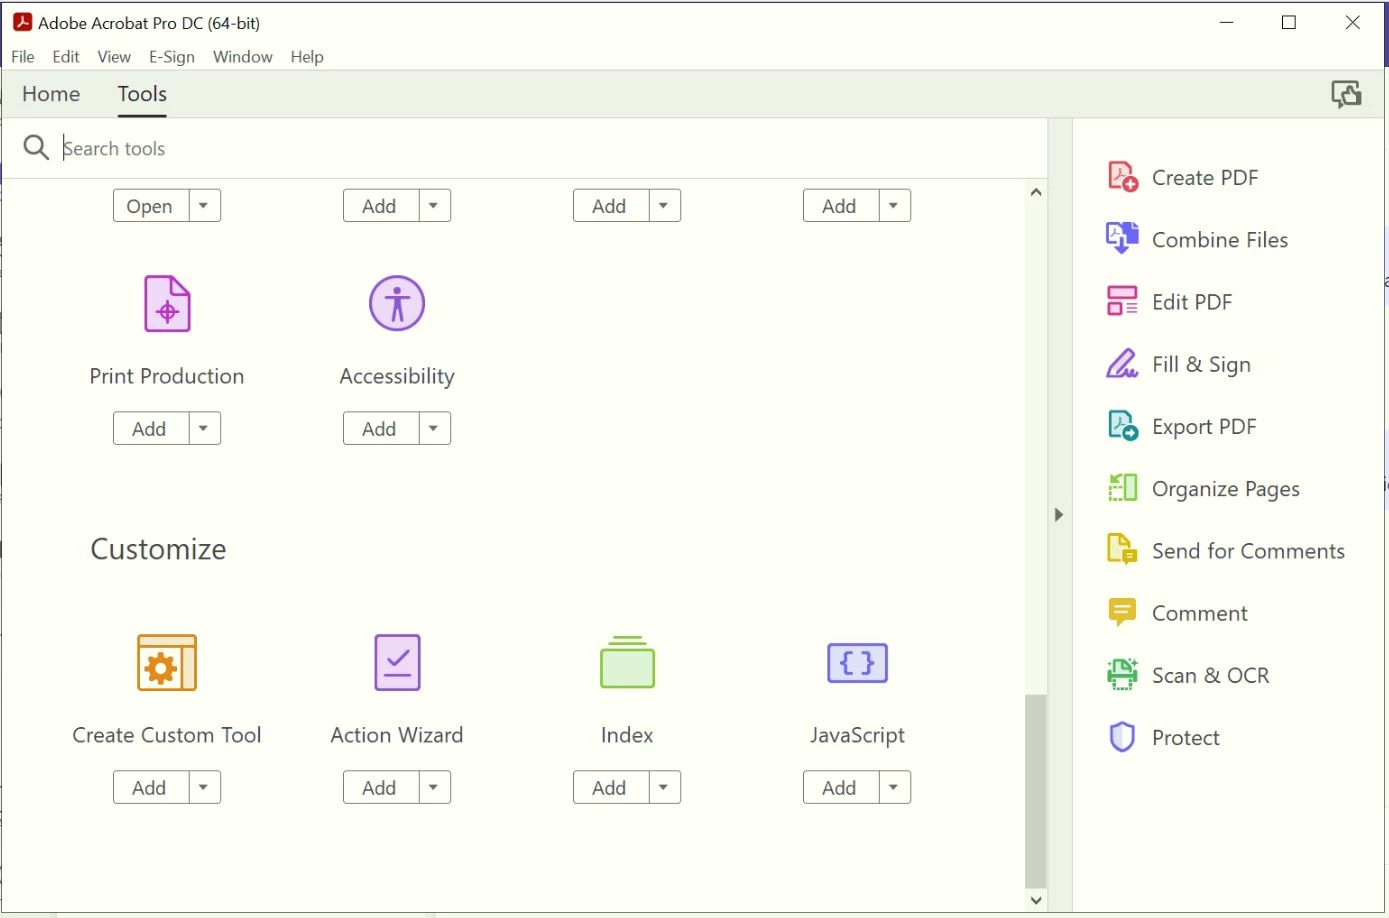This screenshot has height=918, width=1389.
Task: Click the Comment speech bubble icon
Action: (x=1122, y=612)
